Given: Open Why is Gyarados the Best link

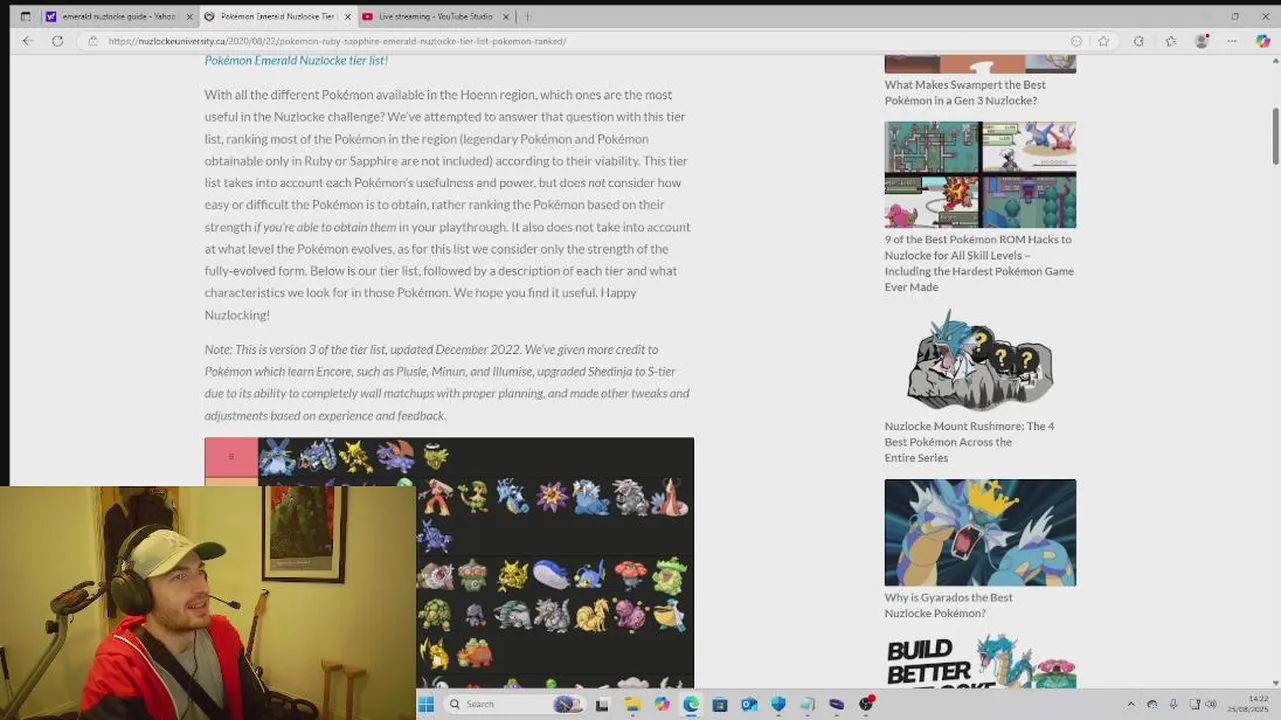Looking at the screenshot, I should [x=948, y=605].
